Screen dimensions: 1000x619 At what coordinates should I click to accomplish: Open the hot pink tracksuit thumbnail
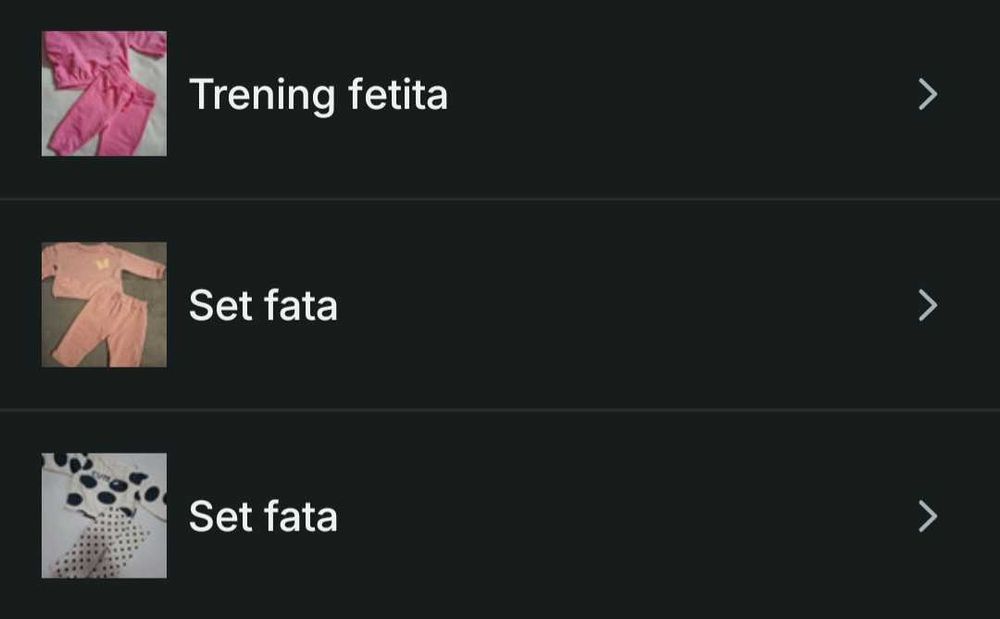(x=104, y=94)
